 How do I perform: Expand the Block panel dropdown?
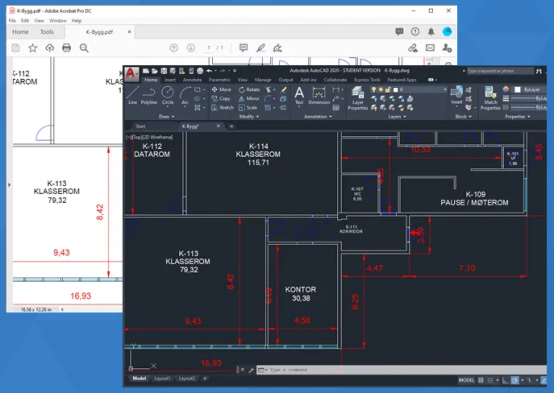[x=464, y=116]
